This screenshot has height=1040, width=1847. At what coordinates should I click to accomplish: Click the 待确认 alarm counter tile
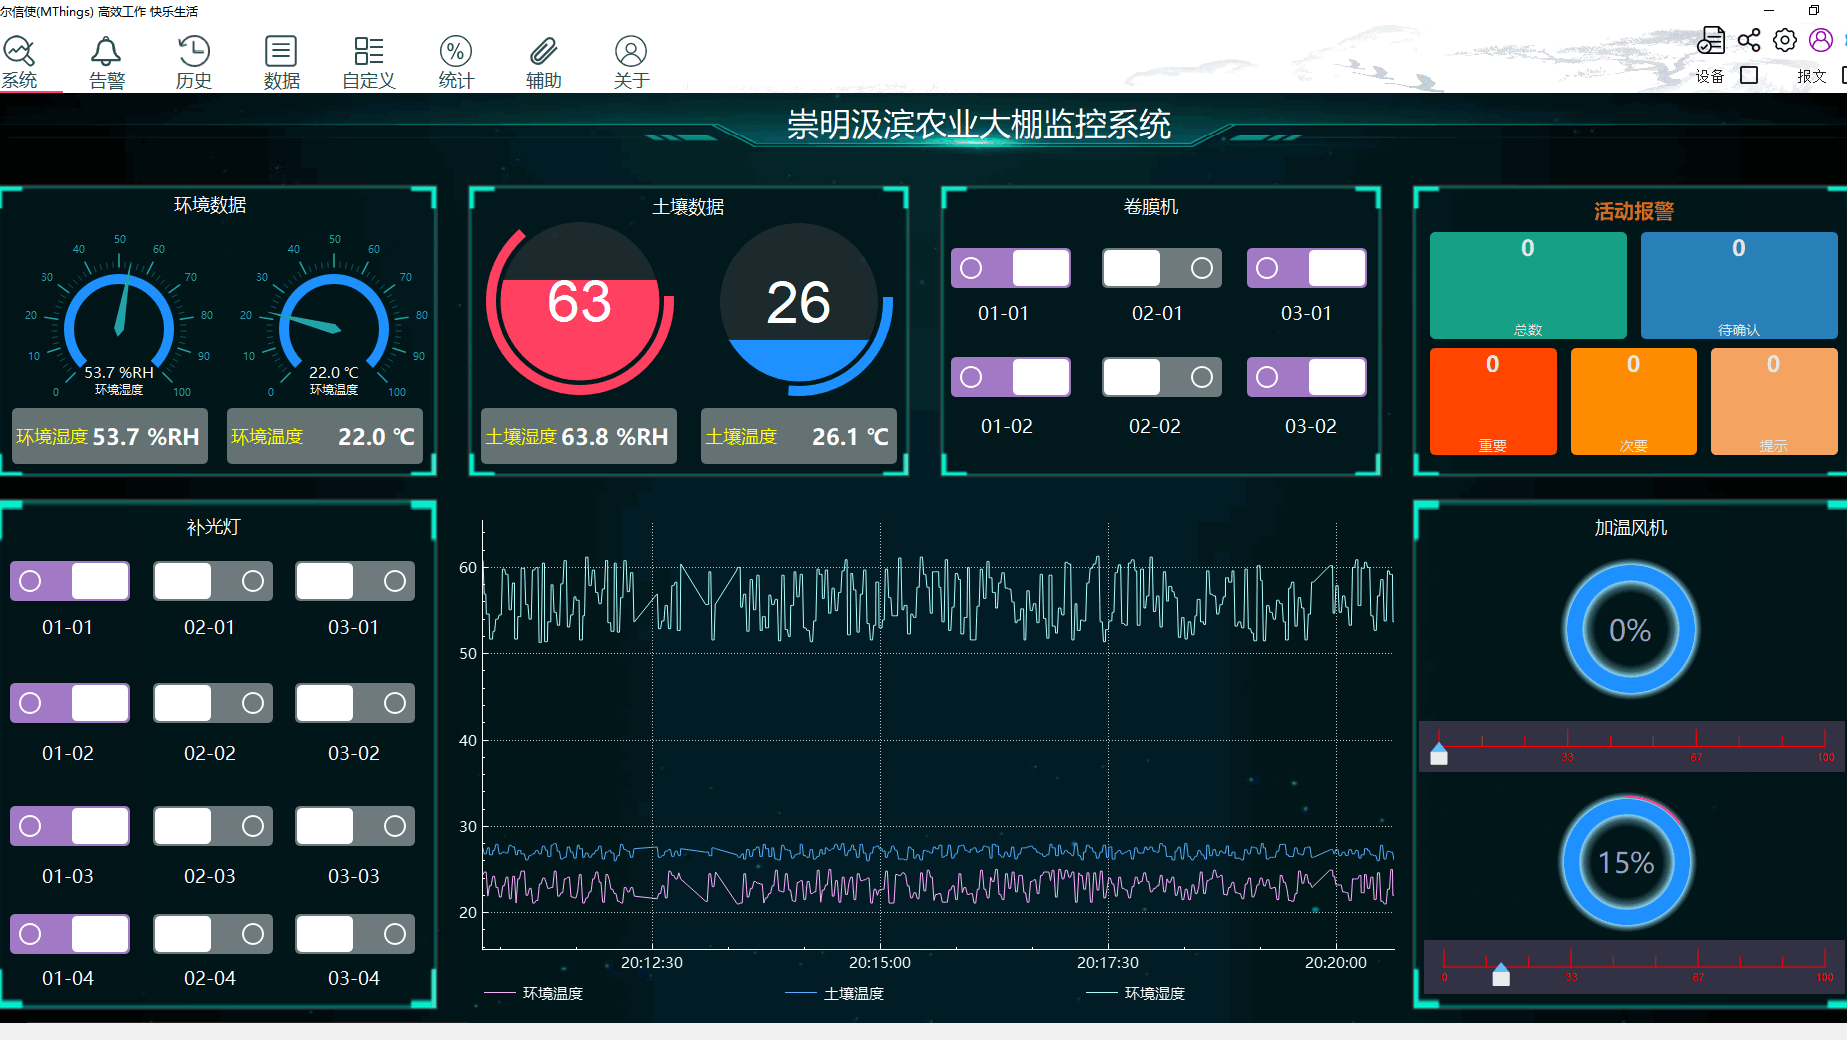(x=1738, y=285)
